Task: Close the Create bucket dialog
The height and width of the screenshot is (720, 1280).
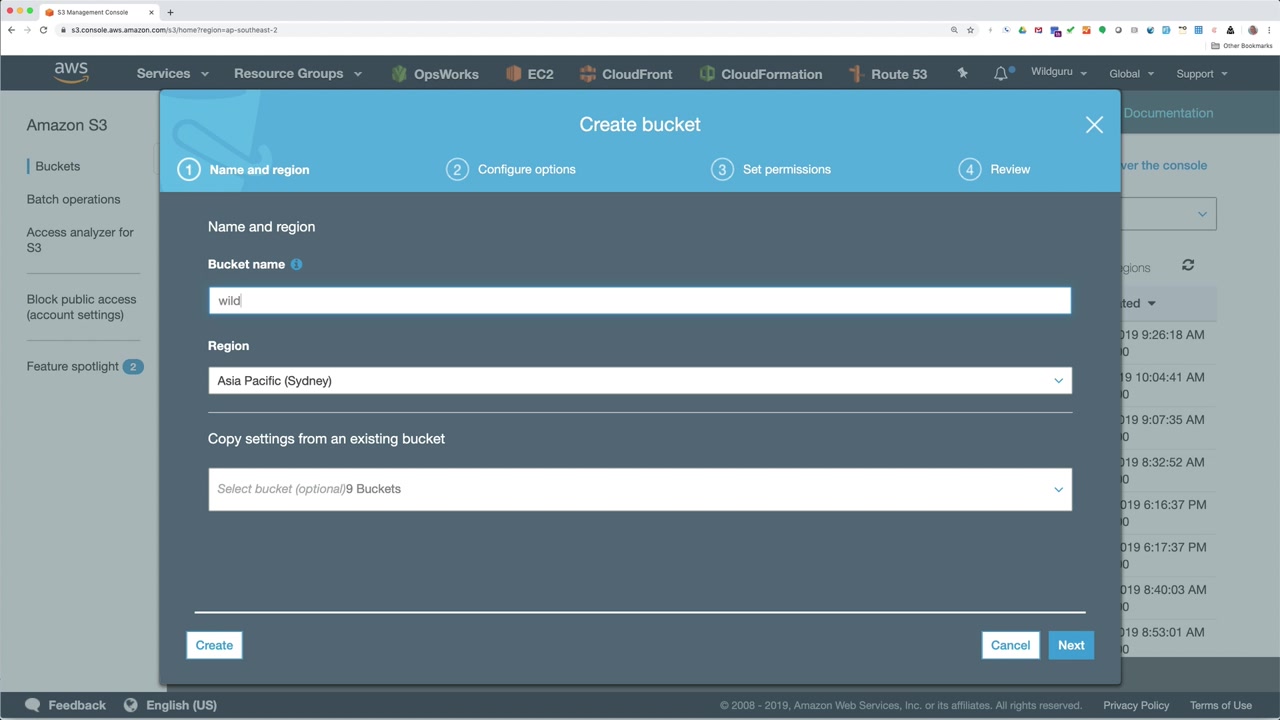Action: pyautogui.click(x=1094, y=124)
